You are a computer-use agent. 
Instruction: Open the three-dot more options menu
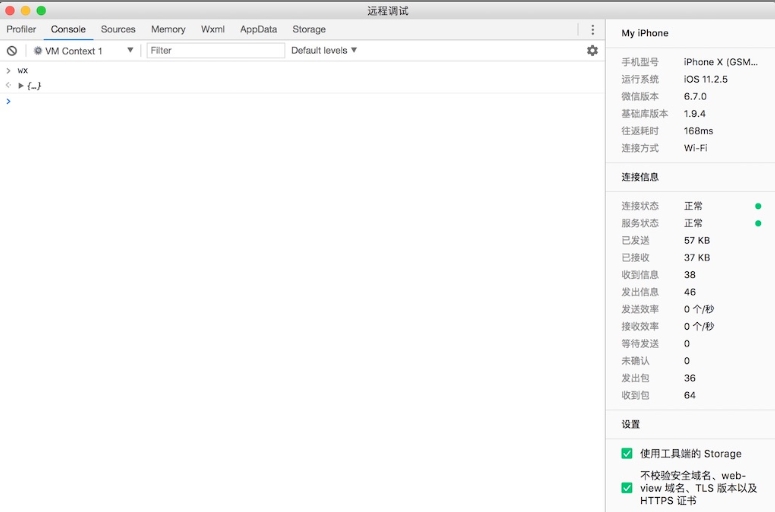tap(592, 30)
